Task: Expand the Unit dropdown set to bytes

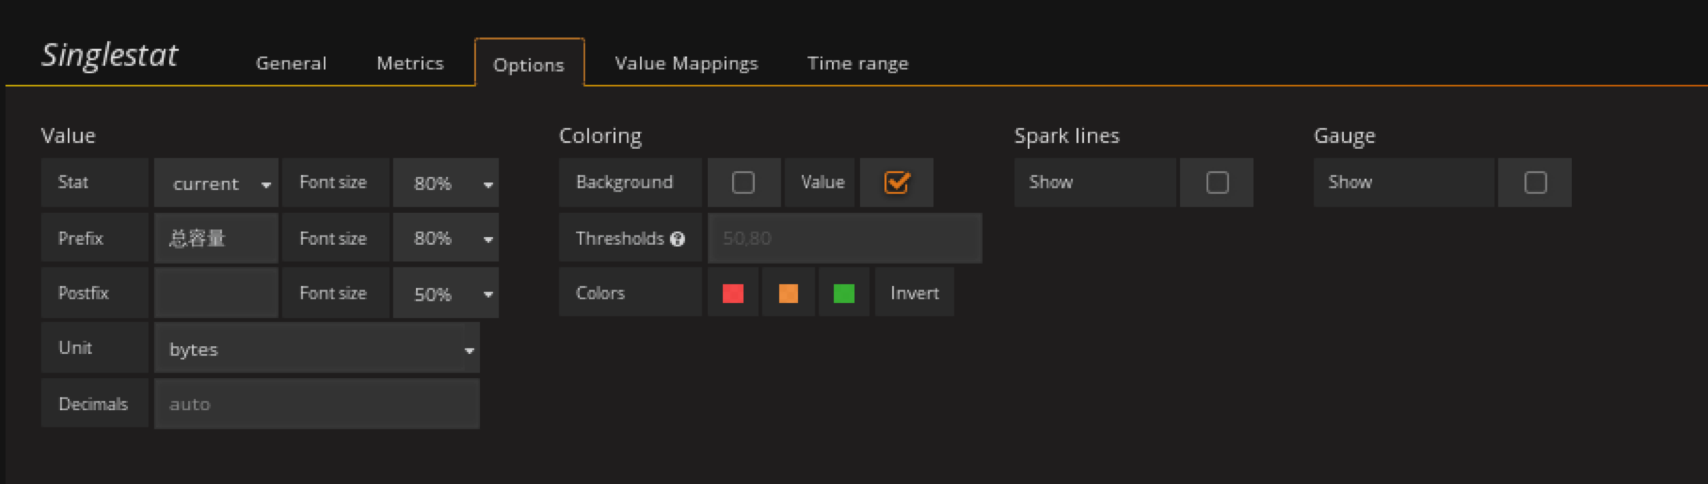Action: click(x=317, y=349)
